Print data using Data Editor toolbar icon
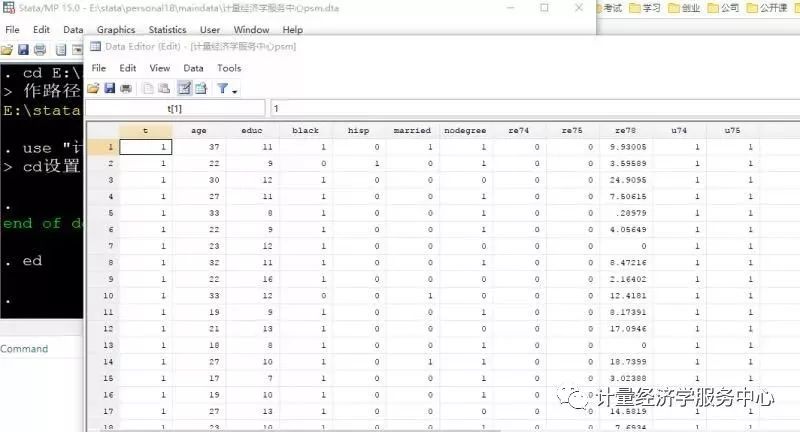This screenshot has height=432, width=800. pos(126,89)
